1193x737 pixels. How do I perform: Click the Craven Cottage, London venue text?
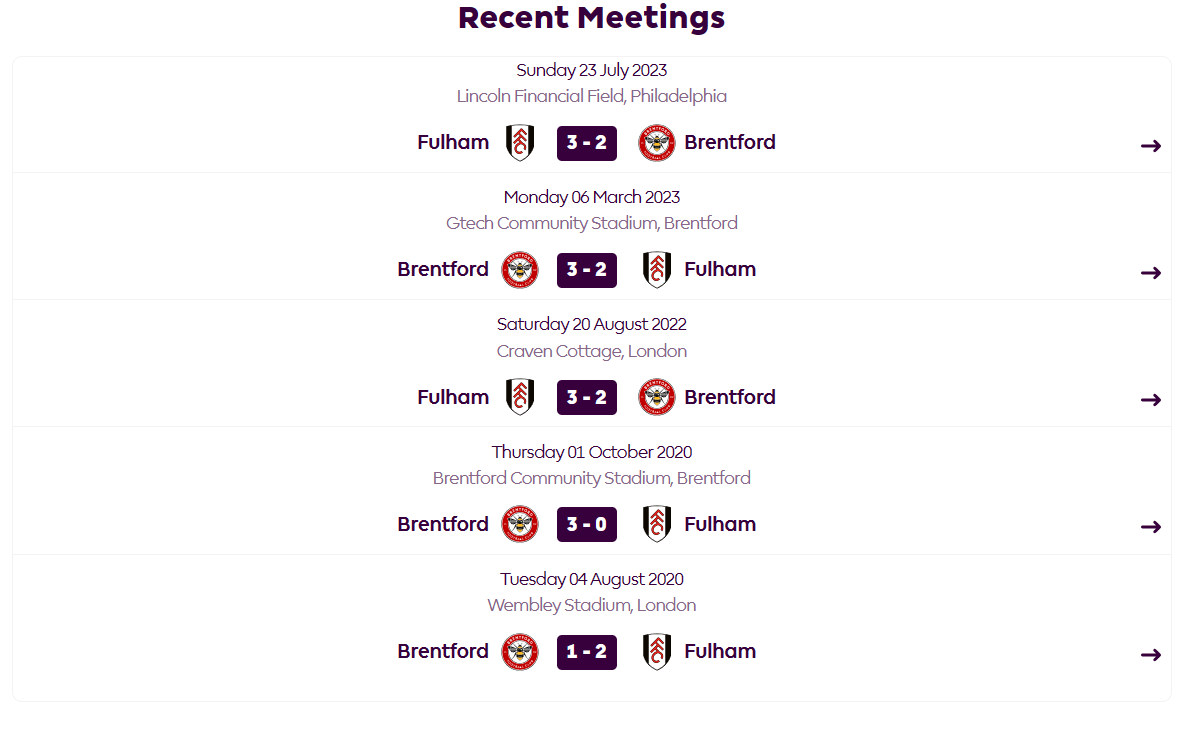592,351
